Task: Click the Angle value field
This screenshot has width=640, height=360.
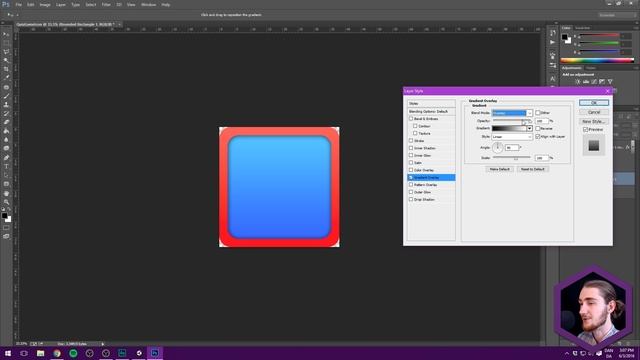Action: tap(512, 148)
